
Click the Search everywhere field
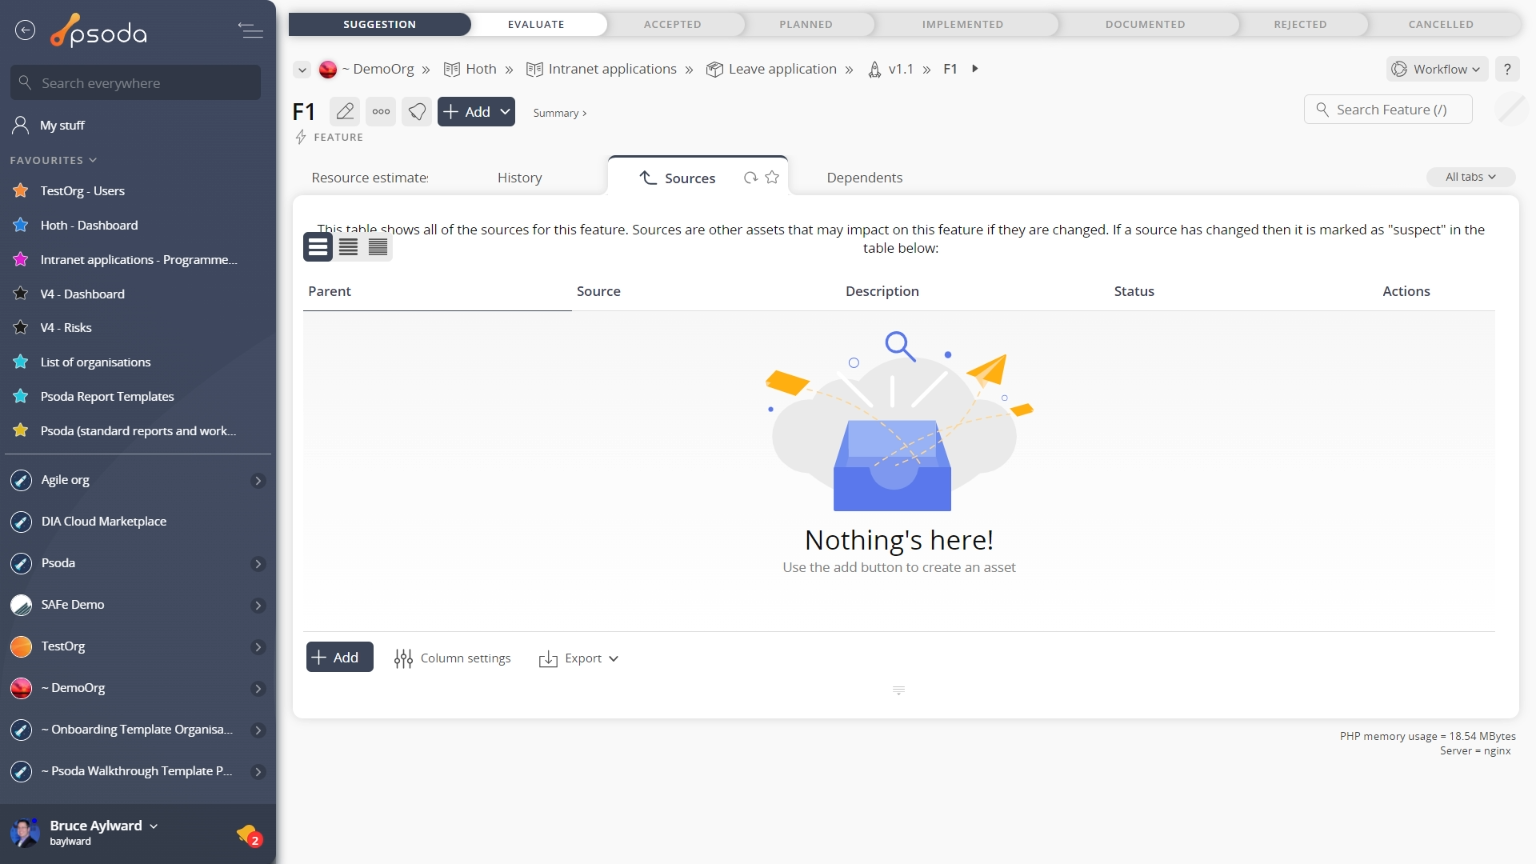[136, 83]
